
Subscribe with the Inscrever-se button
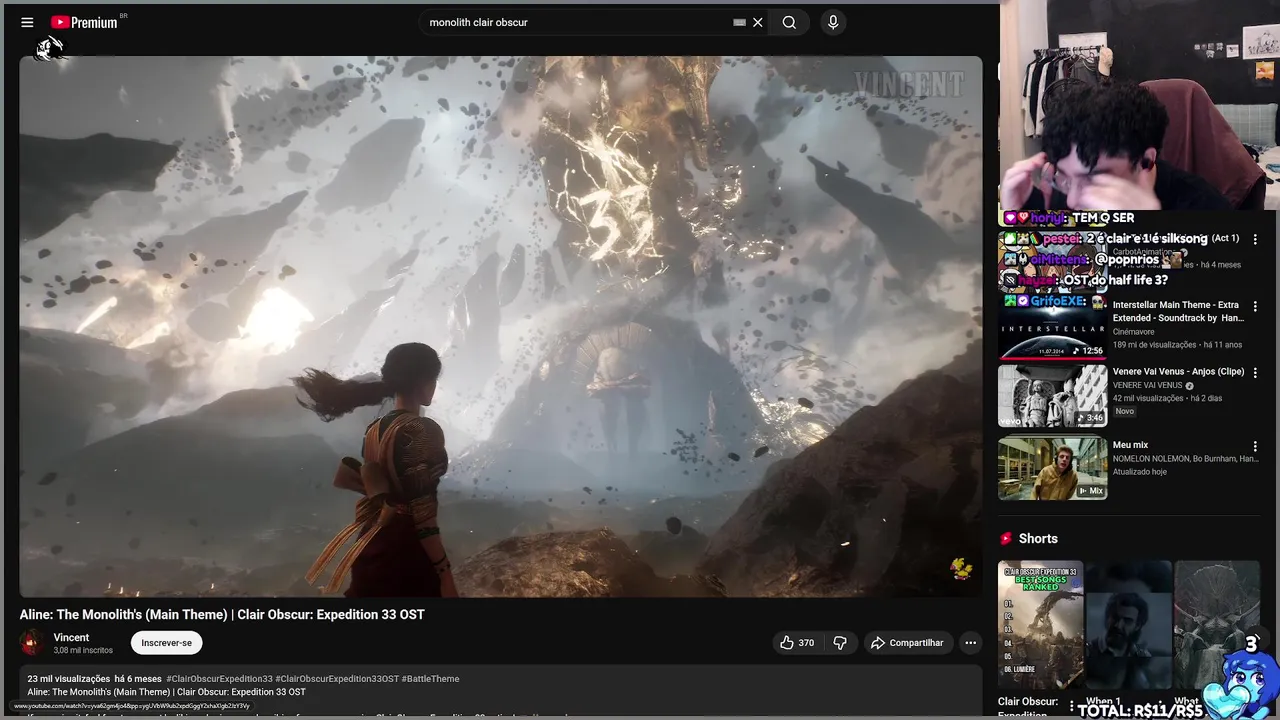click(166, 643)
